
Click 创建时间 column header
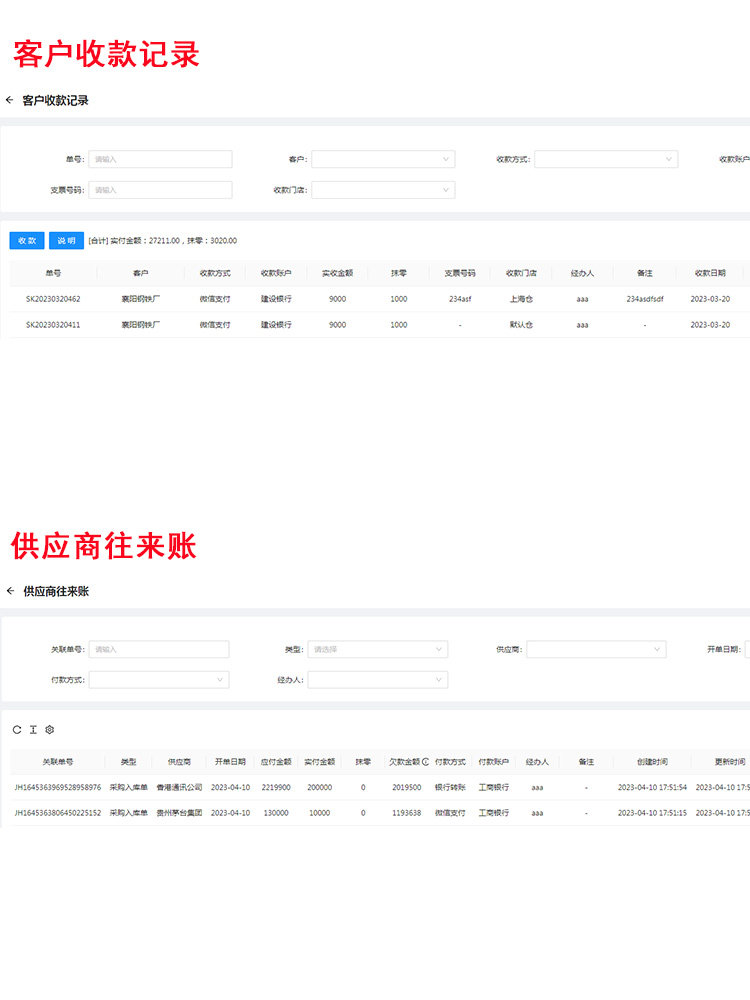pos(652,761)
